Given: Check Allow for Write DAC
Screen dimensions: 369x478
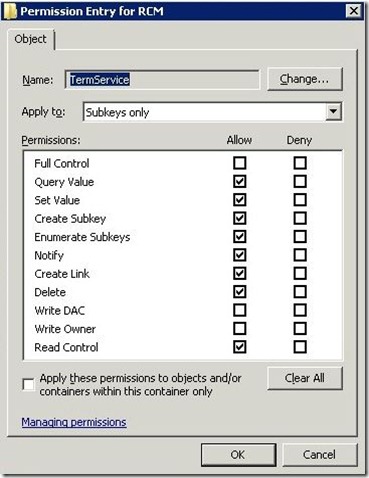Looking at the screenshot, I should [x=240, y=310].
